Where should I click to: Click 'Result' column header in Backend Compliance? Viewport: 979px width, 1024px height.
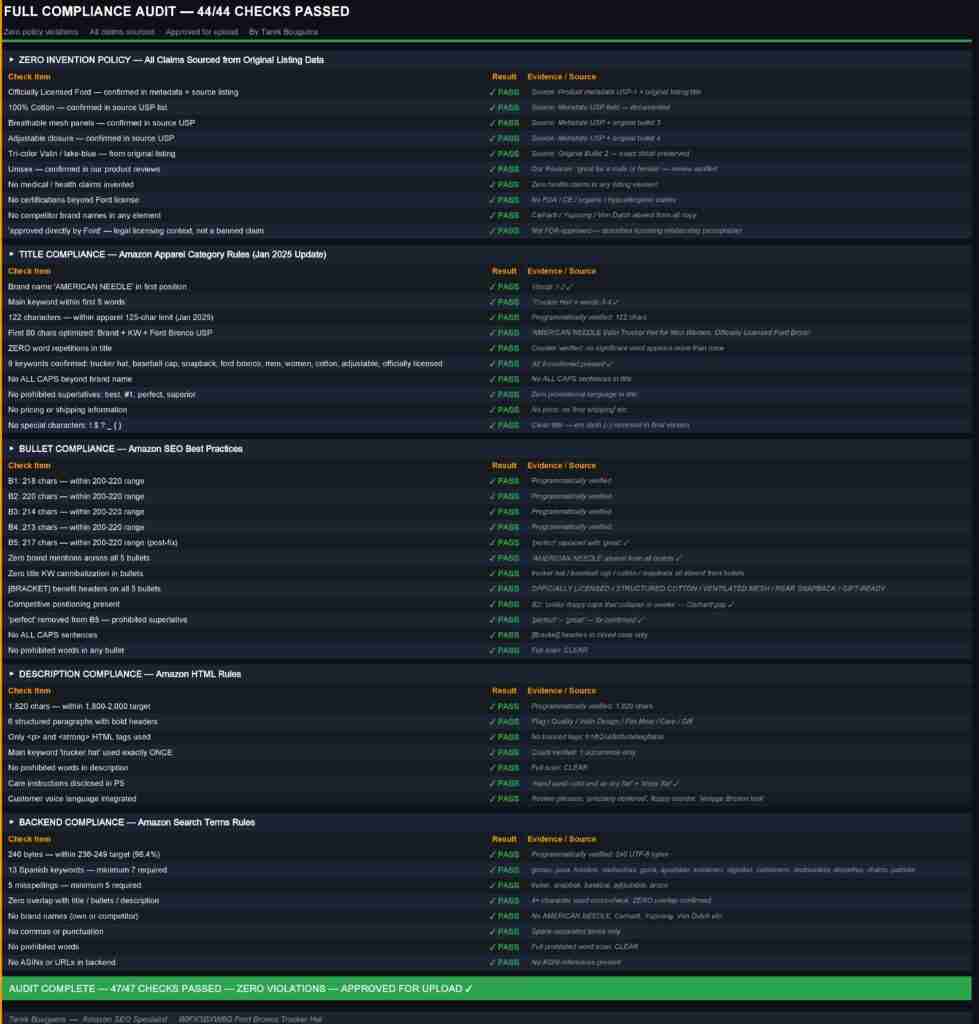pyautogui.click(x=504, y=839)
